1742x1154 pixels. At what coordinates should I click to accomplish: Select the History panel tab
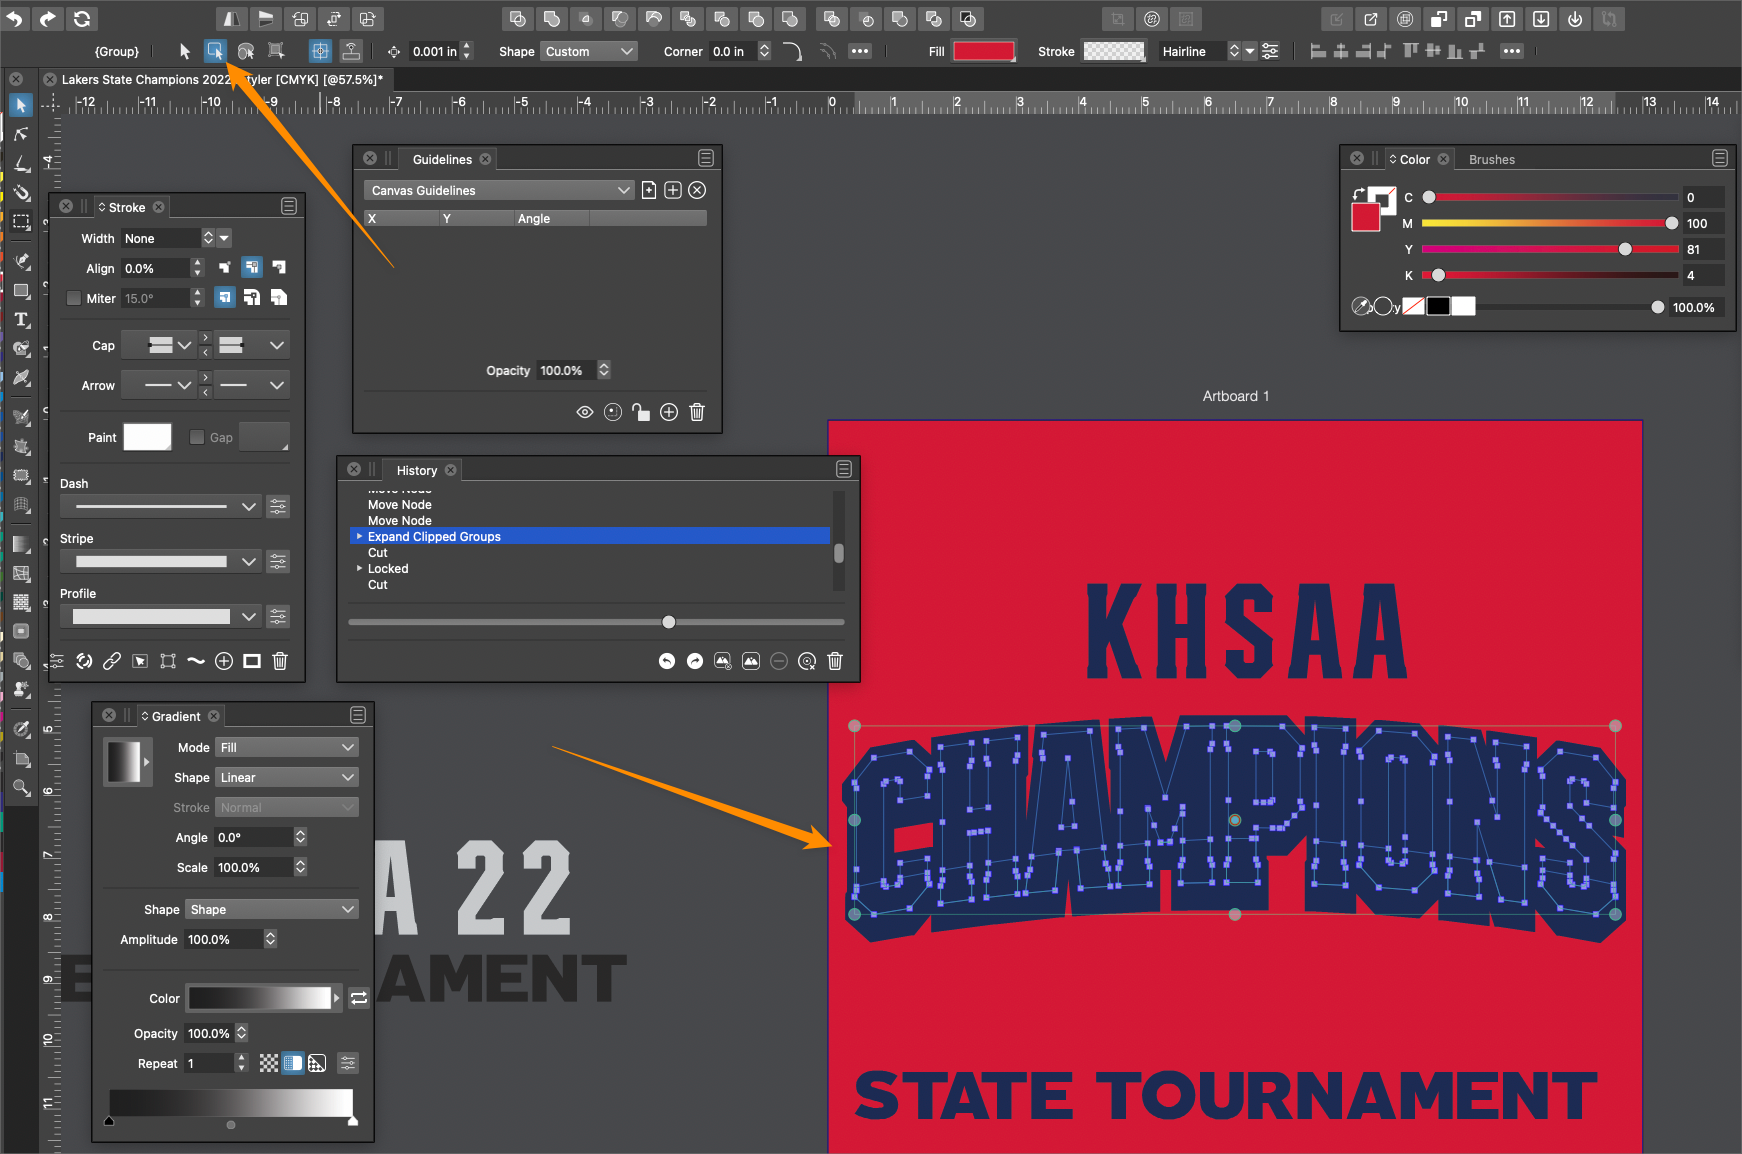[x=416, y=470]
